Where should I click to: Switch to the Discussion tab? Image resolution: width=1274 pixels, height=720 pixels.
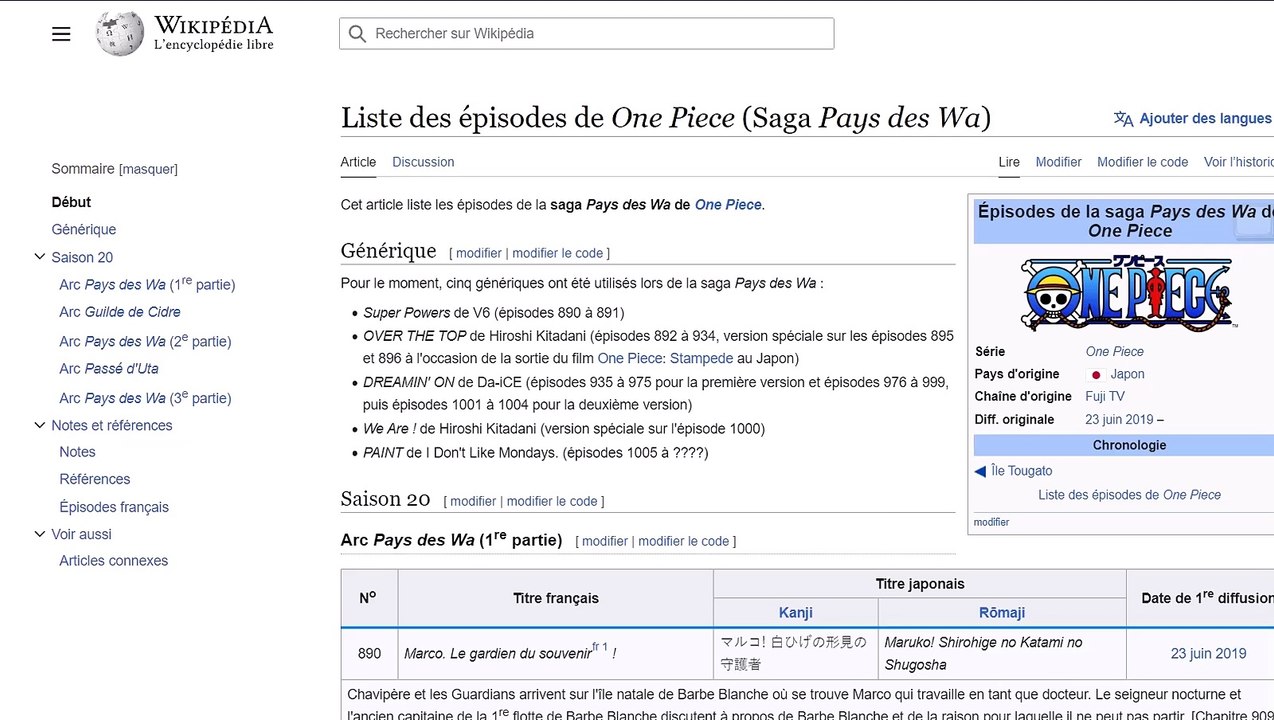pos(423,162)
